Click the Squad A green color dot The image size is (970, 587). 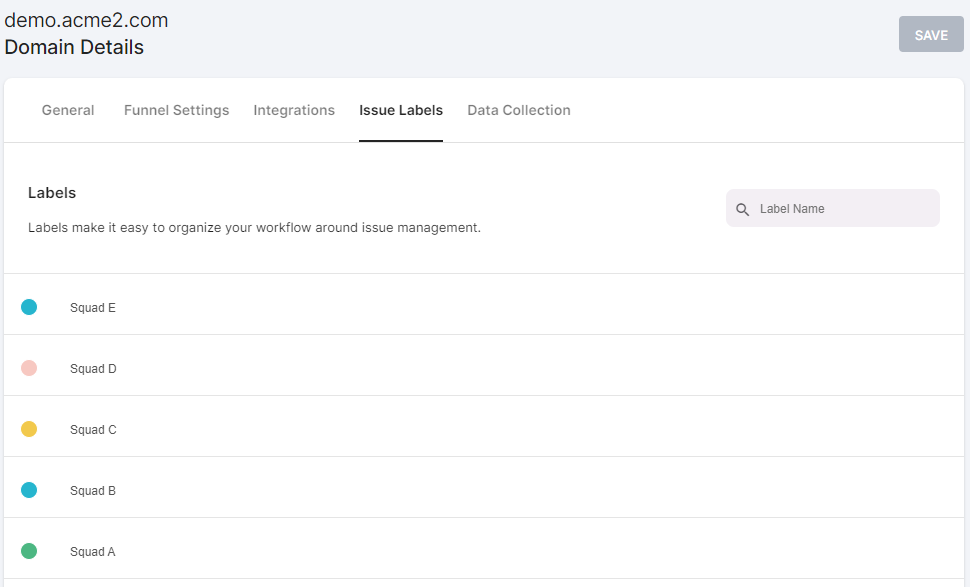[x=29, y=551]
